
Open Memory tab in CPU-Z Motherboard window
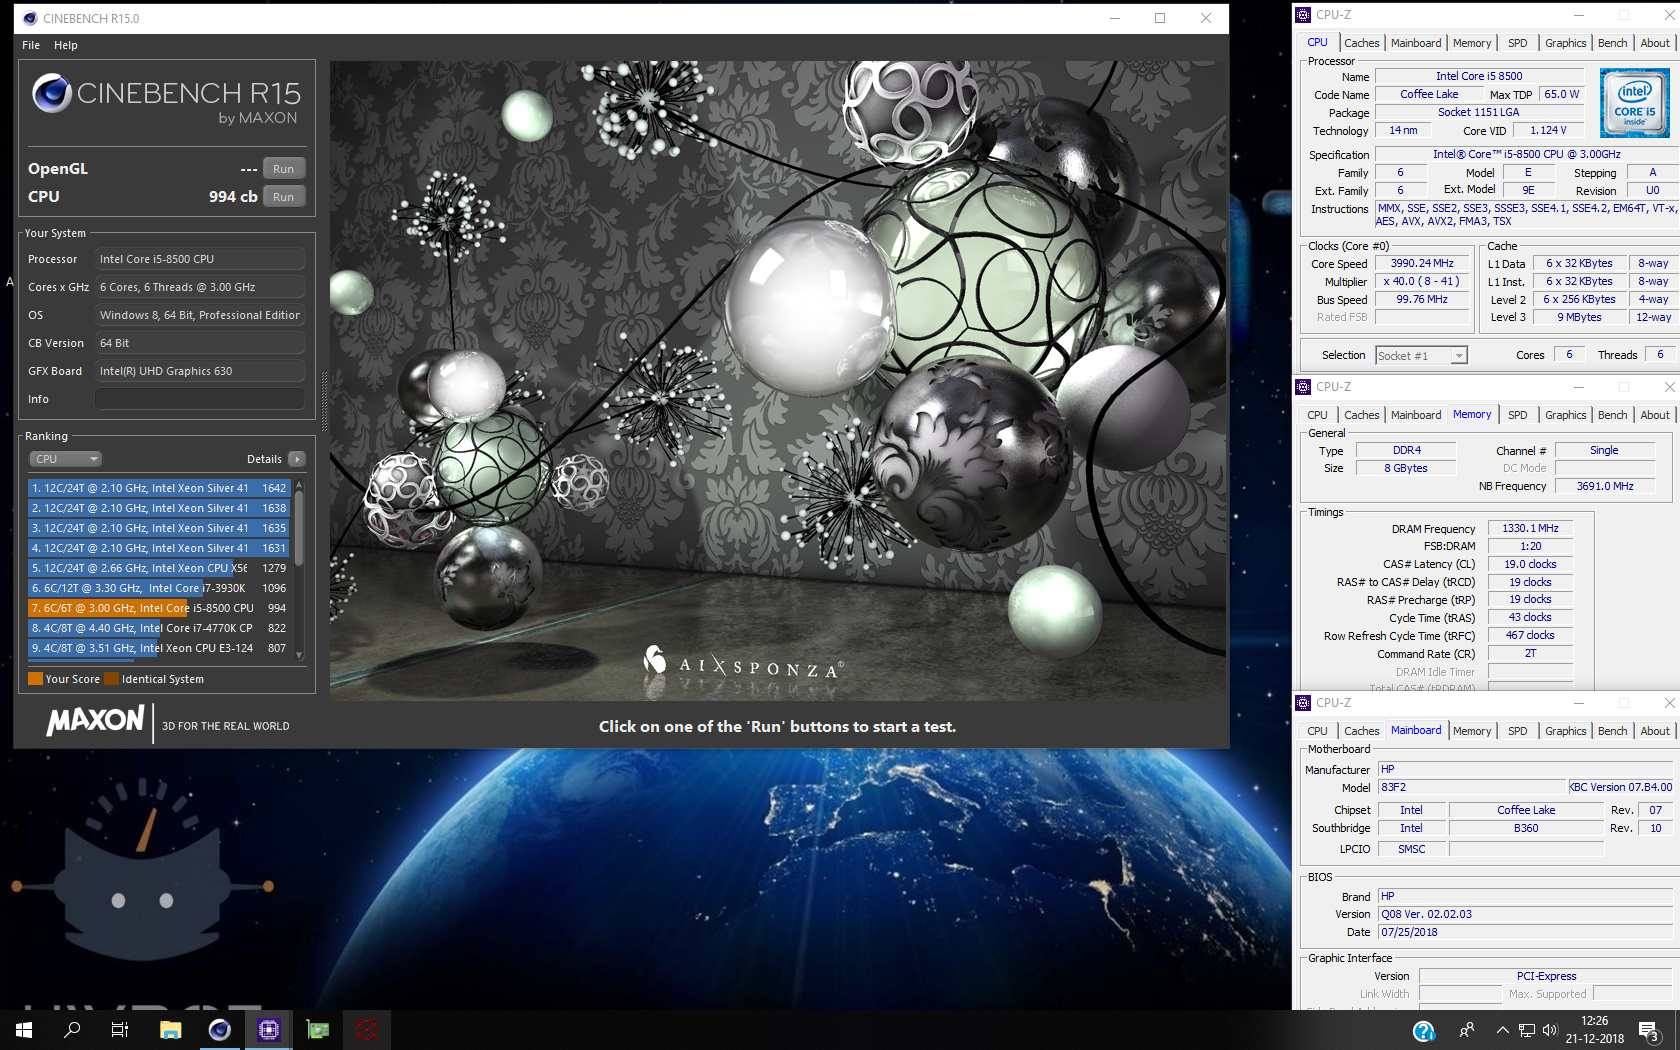[x=1472, y=731]
